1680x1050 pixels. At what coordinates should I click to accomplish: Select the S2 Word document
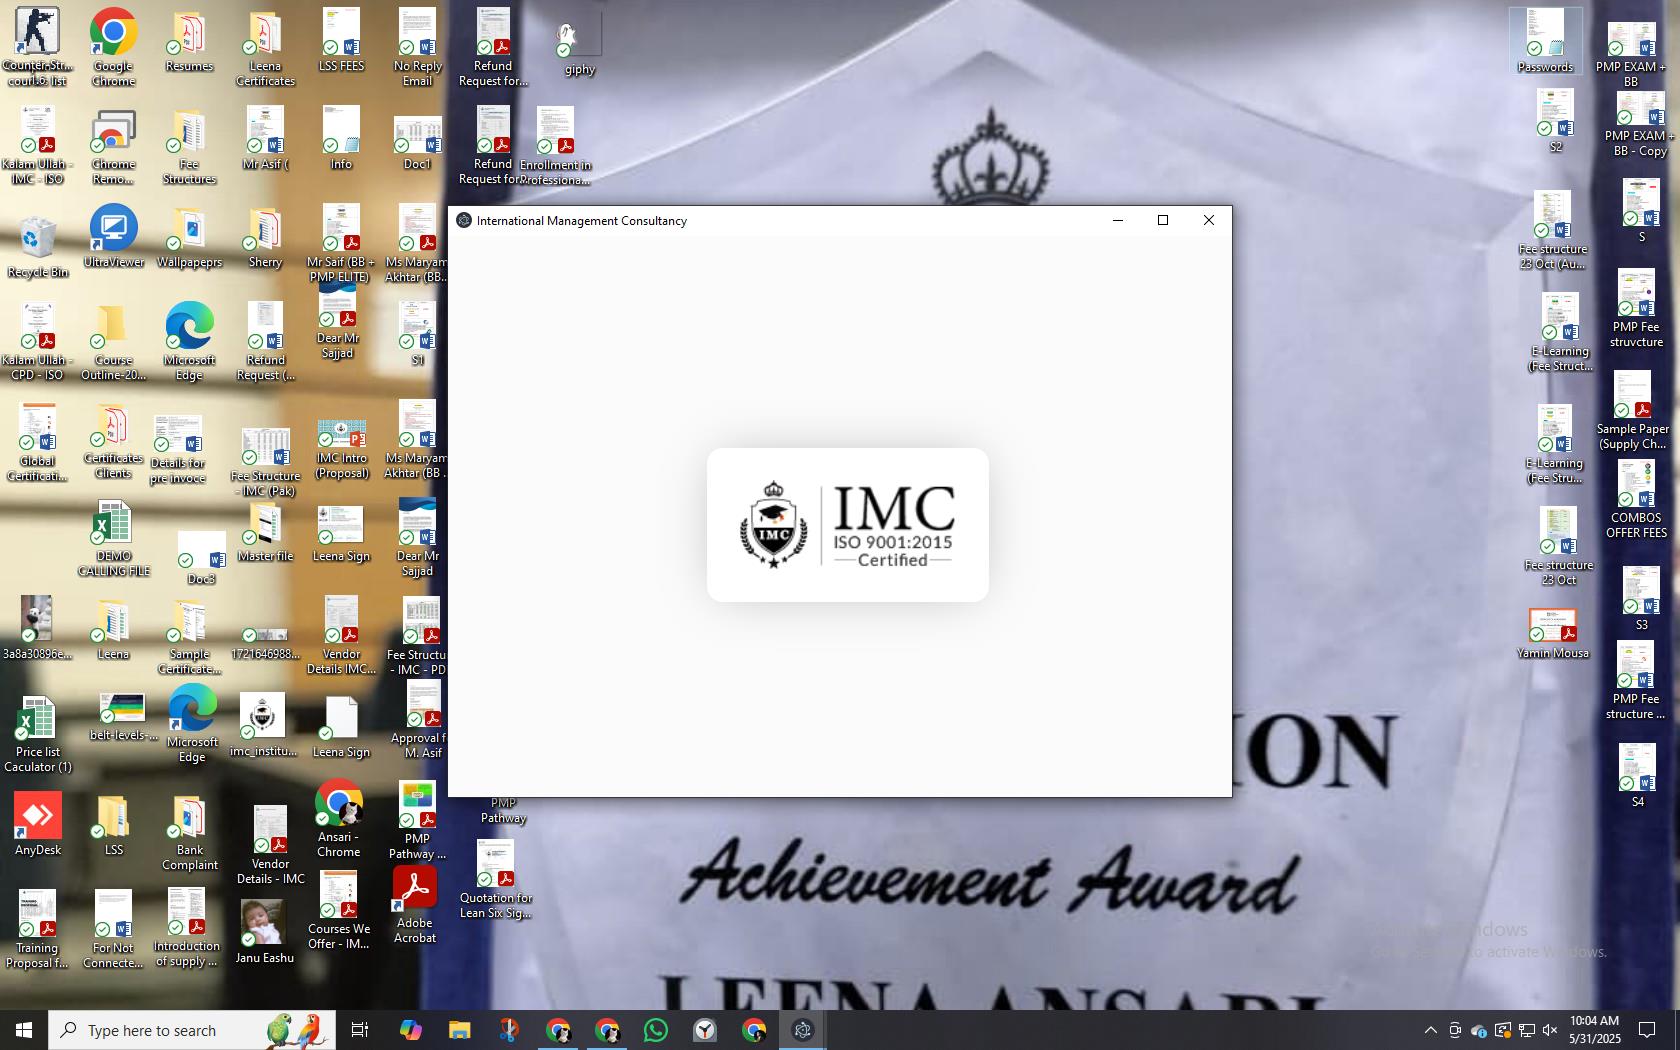[x=1555, y=120]
